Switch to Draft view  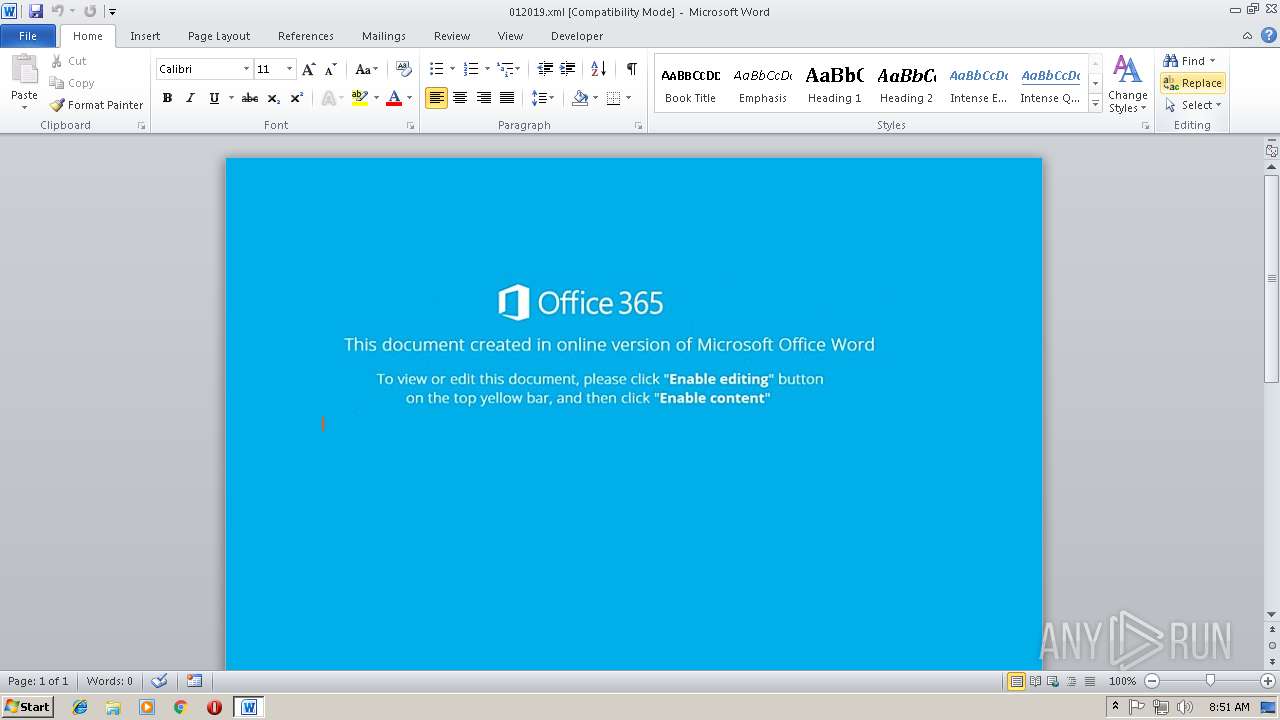pos(1088,681)
